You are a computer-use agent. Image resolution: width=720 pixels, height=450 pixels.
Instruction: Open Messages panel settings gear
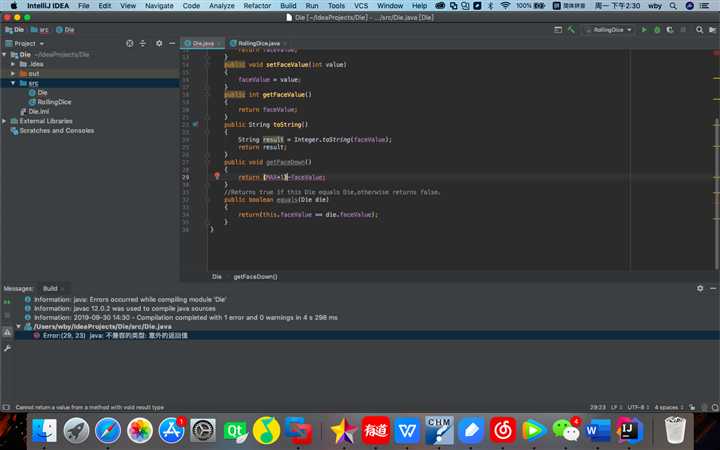(700, 288)
